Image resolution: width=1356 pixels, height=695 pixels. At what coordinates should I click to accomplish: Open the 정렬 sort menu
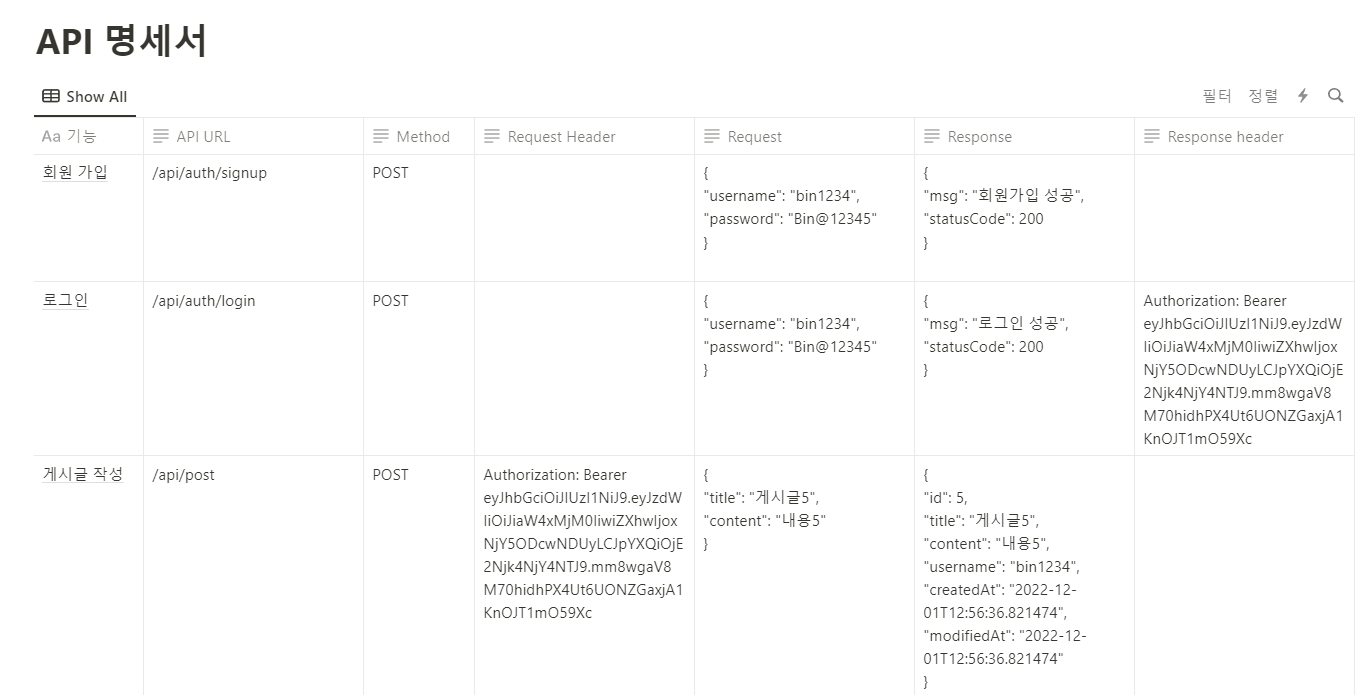pos(1263,96)
